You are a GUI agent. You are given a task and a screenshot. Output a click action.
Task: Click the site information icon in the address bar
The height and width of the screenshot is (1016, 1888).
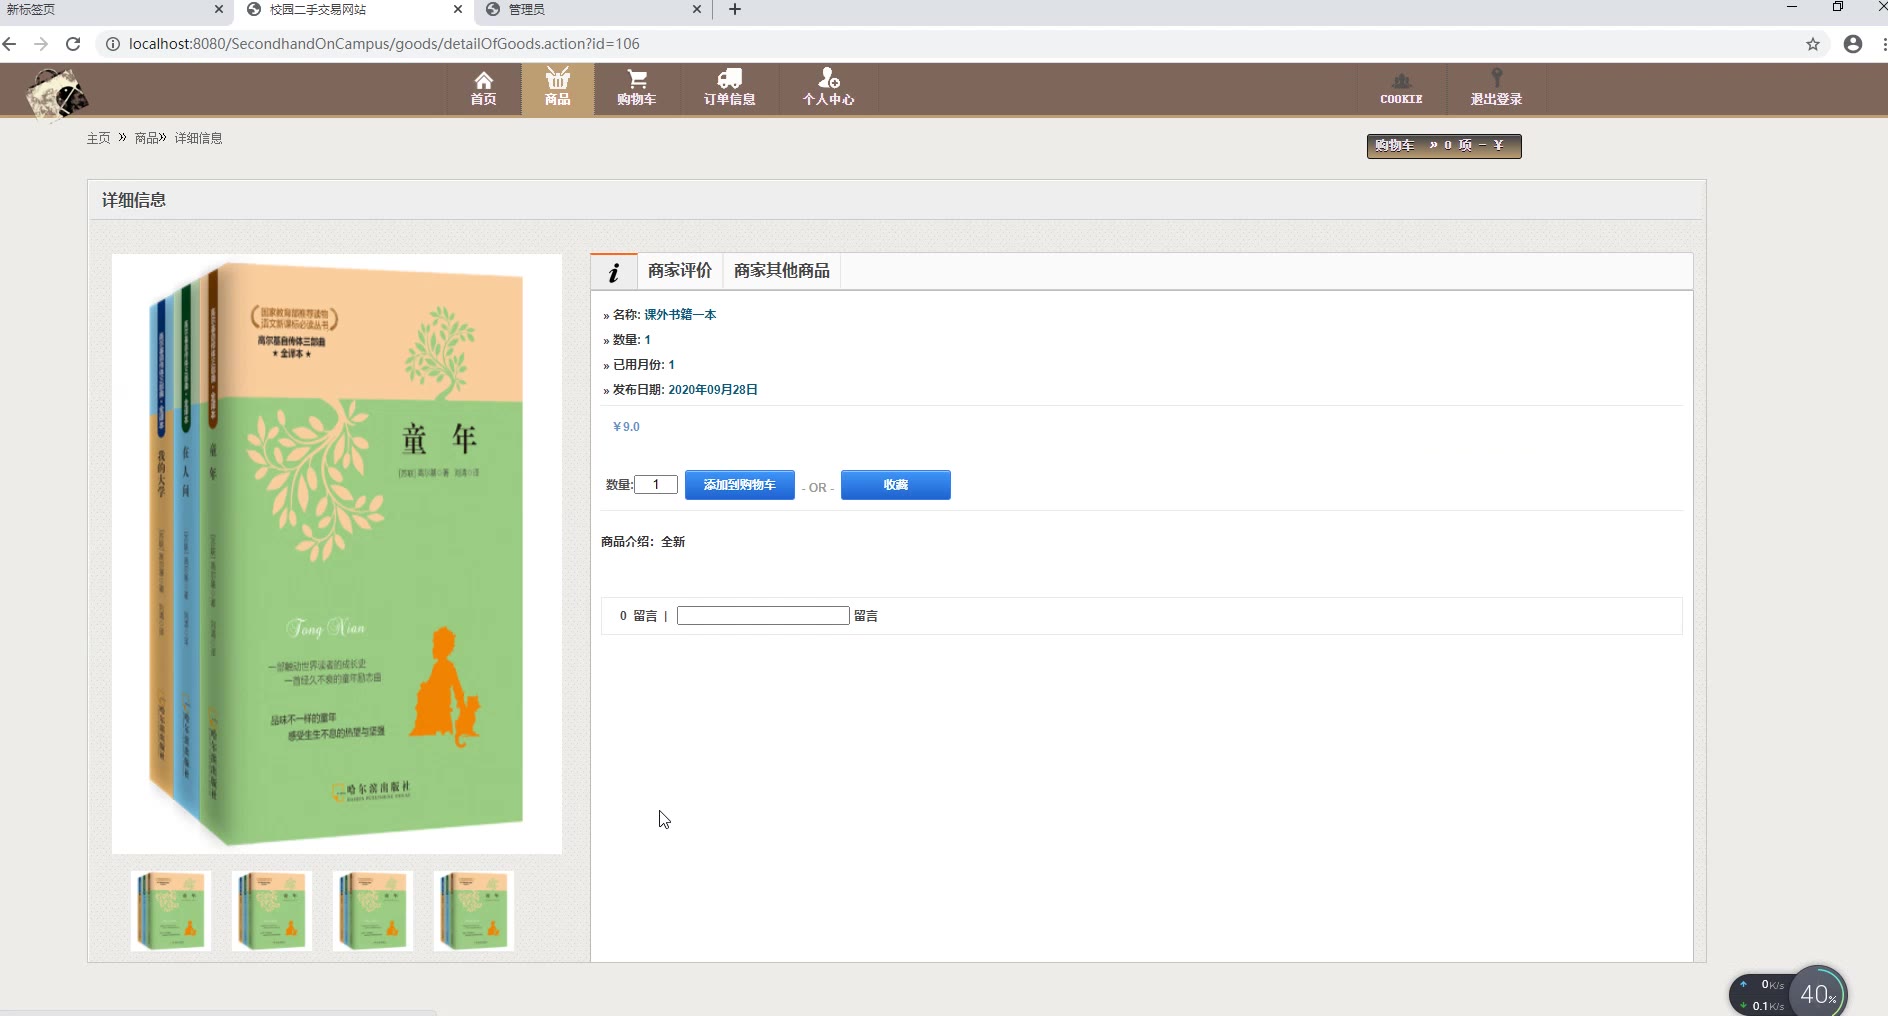pyautogui.click(x=113, y=44)
